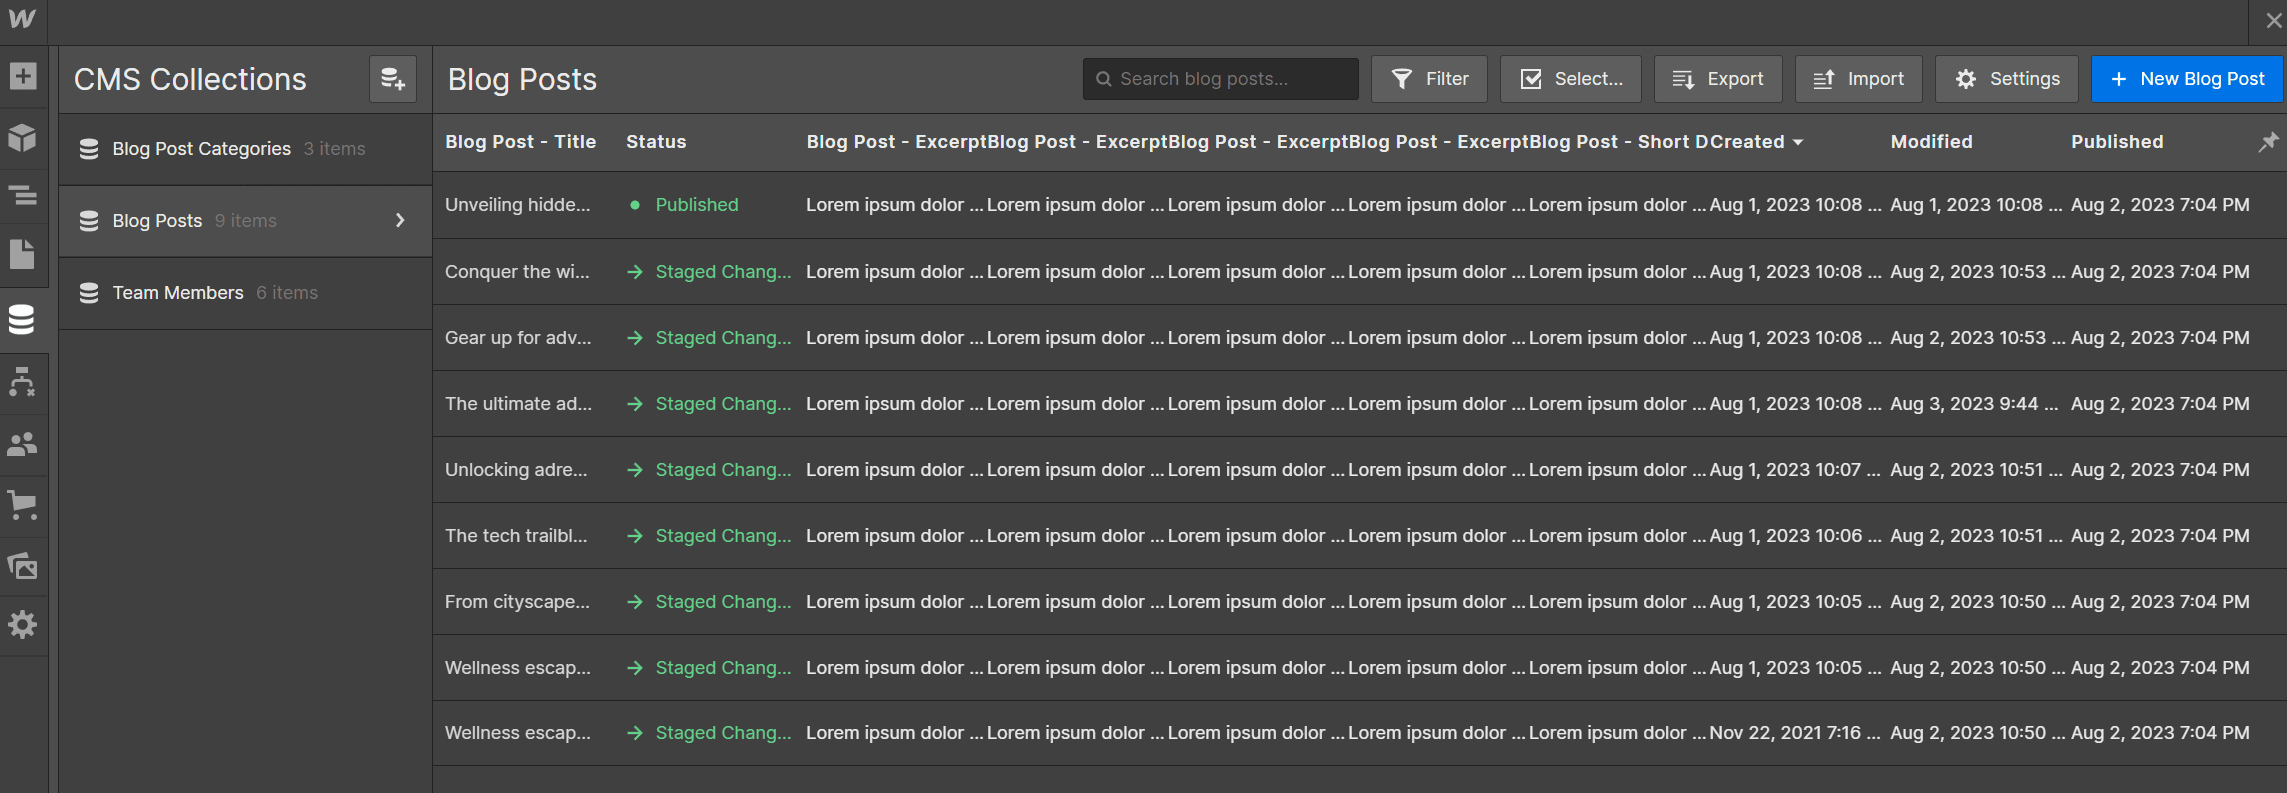Viewport: 2287px width, 793px height.
Task: Sort by Modified column header
Action: 1931,142
